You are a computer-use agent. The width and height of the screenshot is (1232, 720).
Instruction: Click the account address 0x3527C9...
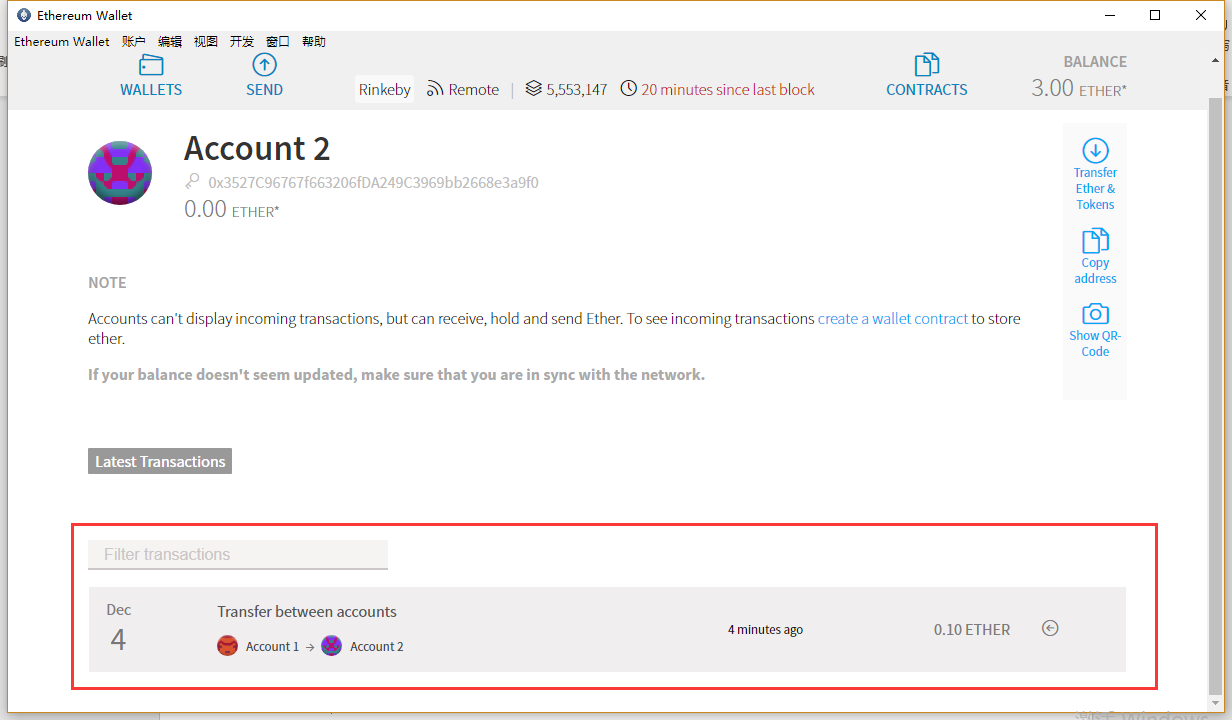pyautogui.click(x=373, y=183)
